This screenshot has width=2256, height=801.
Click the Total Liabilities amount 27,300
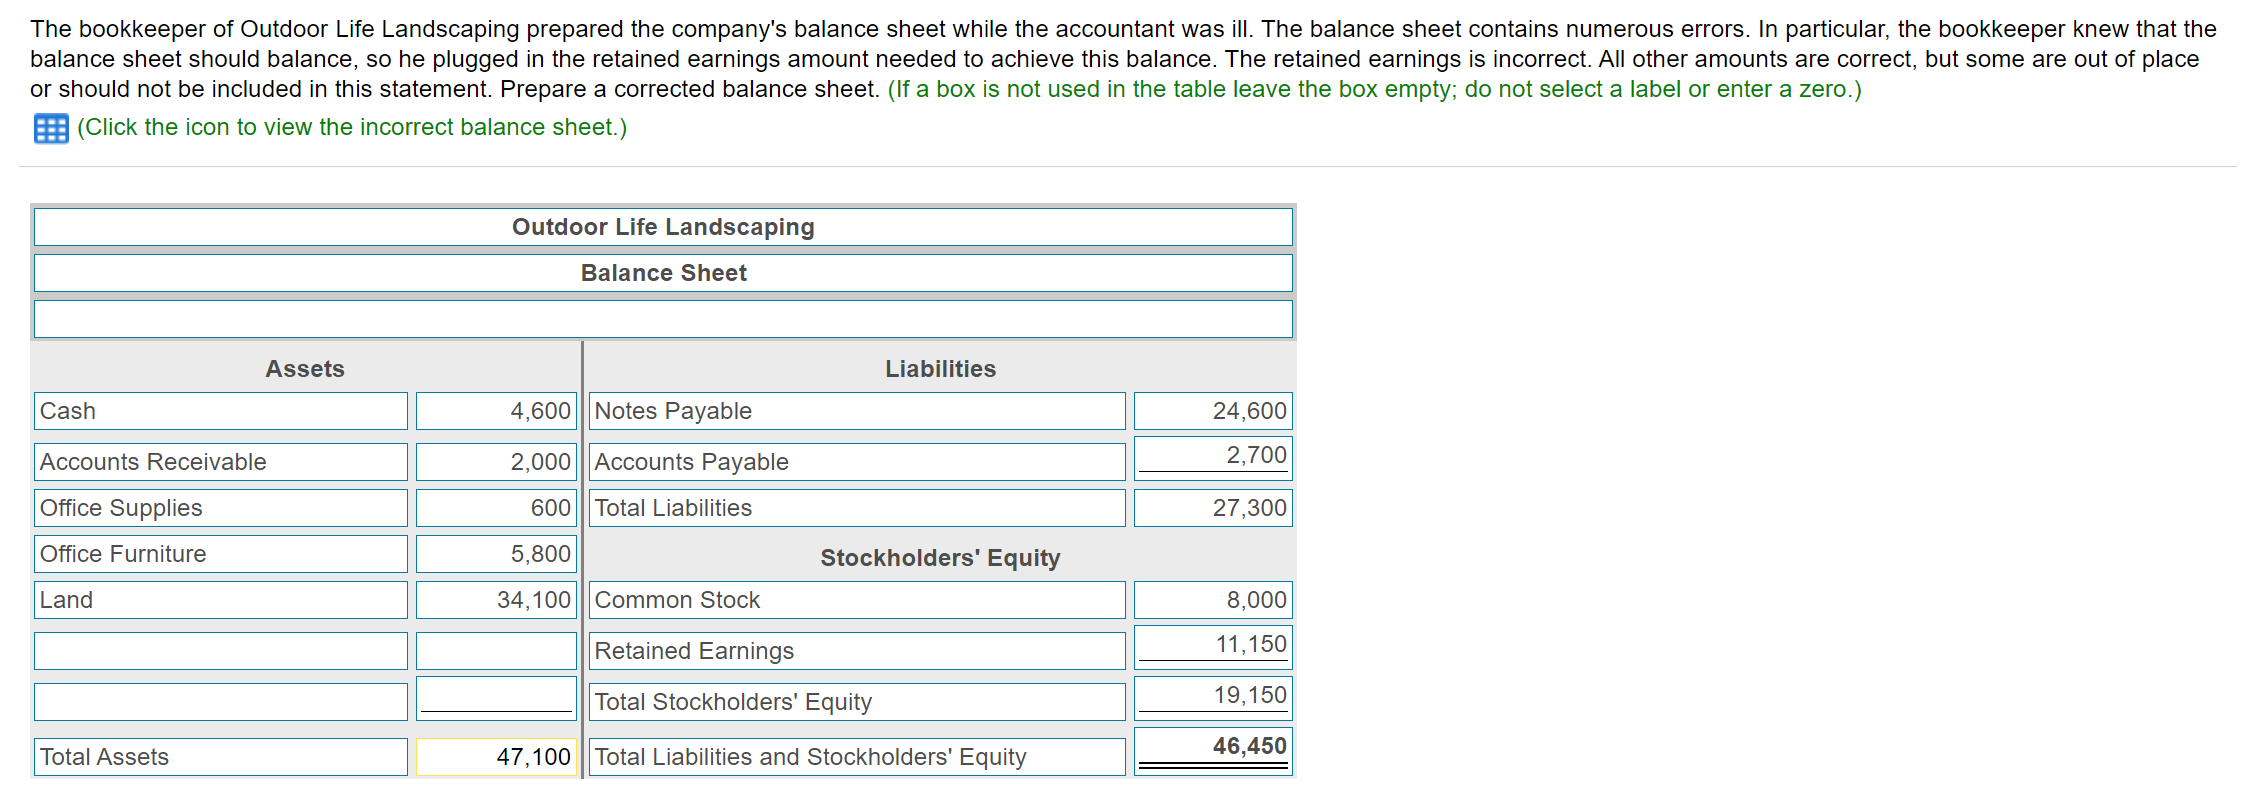tap(1212, 508)
